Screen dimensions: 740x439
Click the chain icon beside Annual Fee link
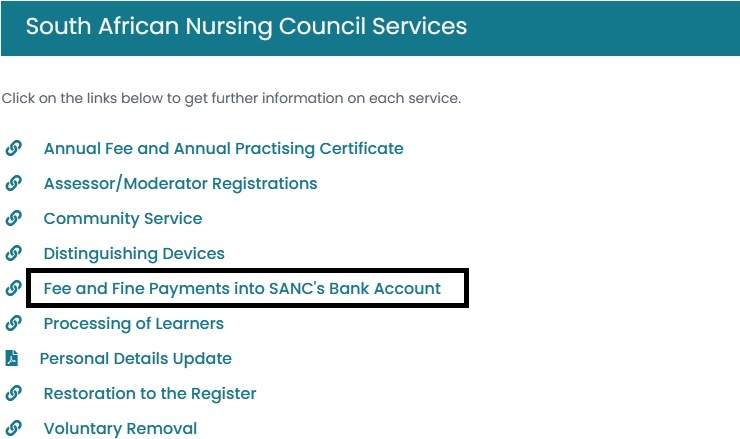point(14,149)
